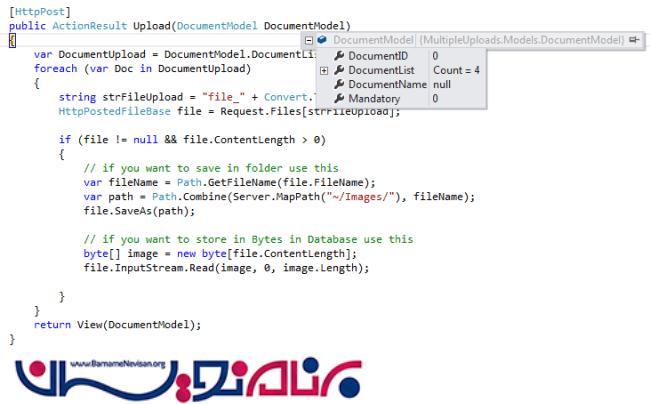
Task: Click file.ContentLength in the if condition
Action: (x=239, y=140)
